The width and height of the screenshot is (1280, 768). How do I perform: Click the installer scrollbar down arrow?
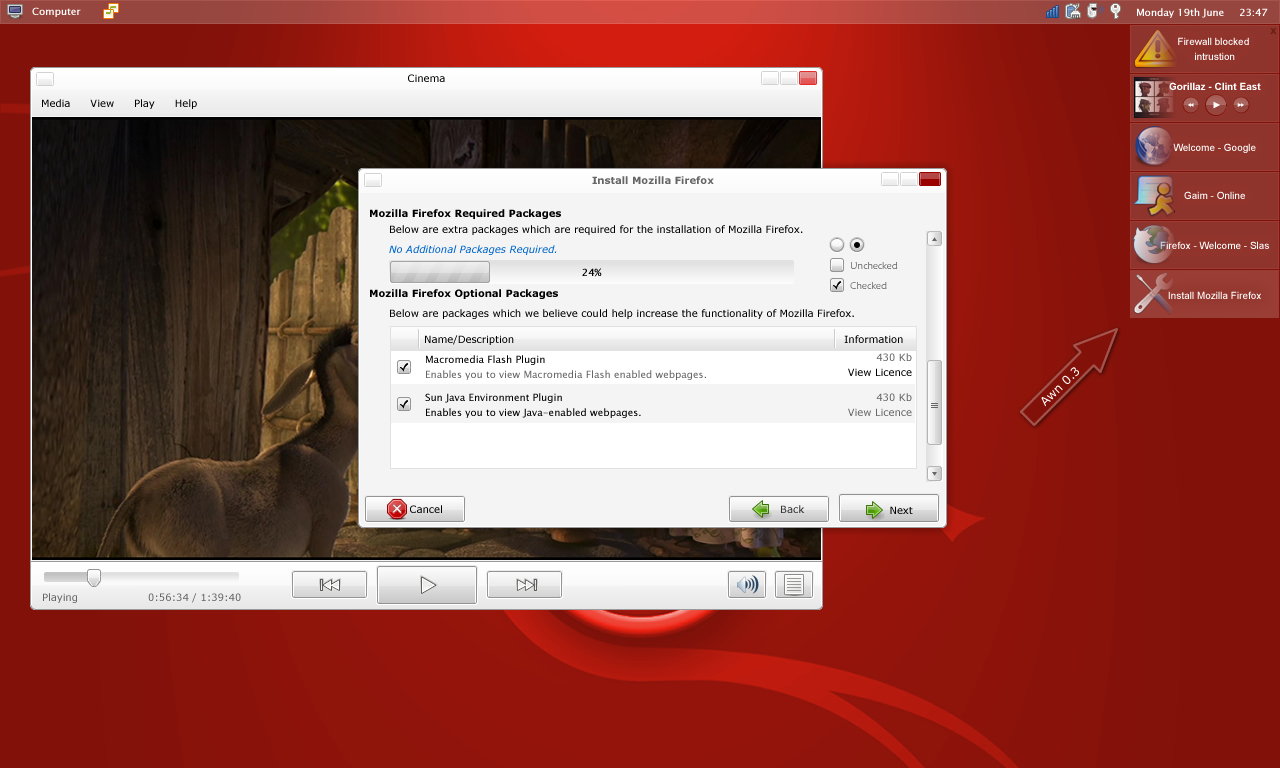pos(934,473)
